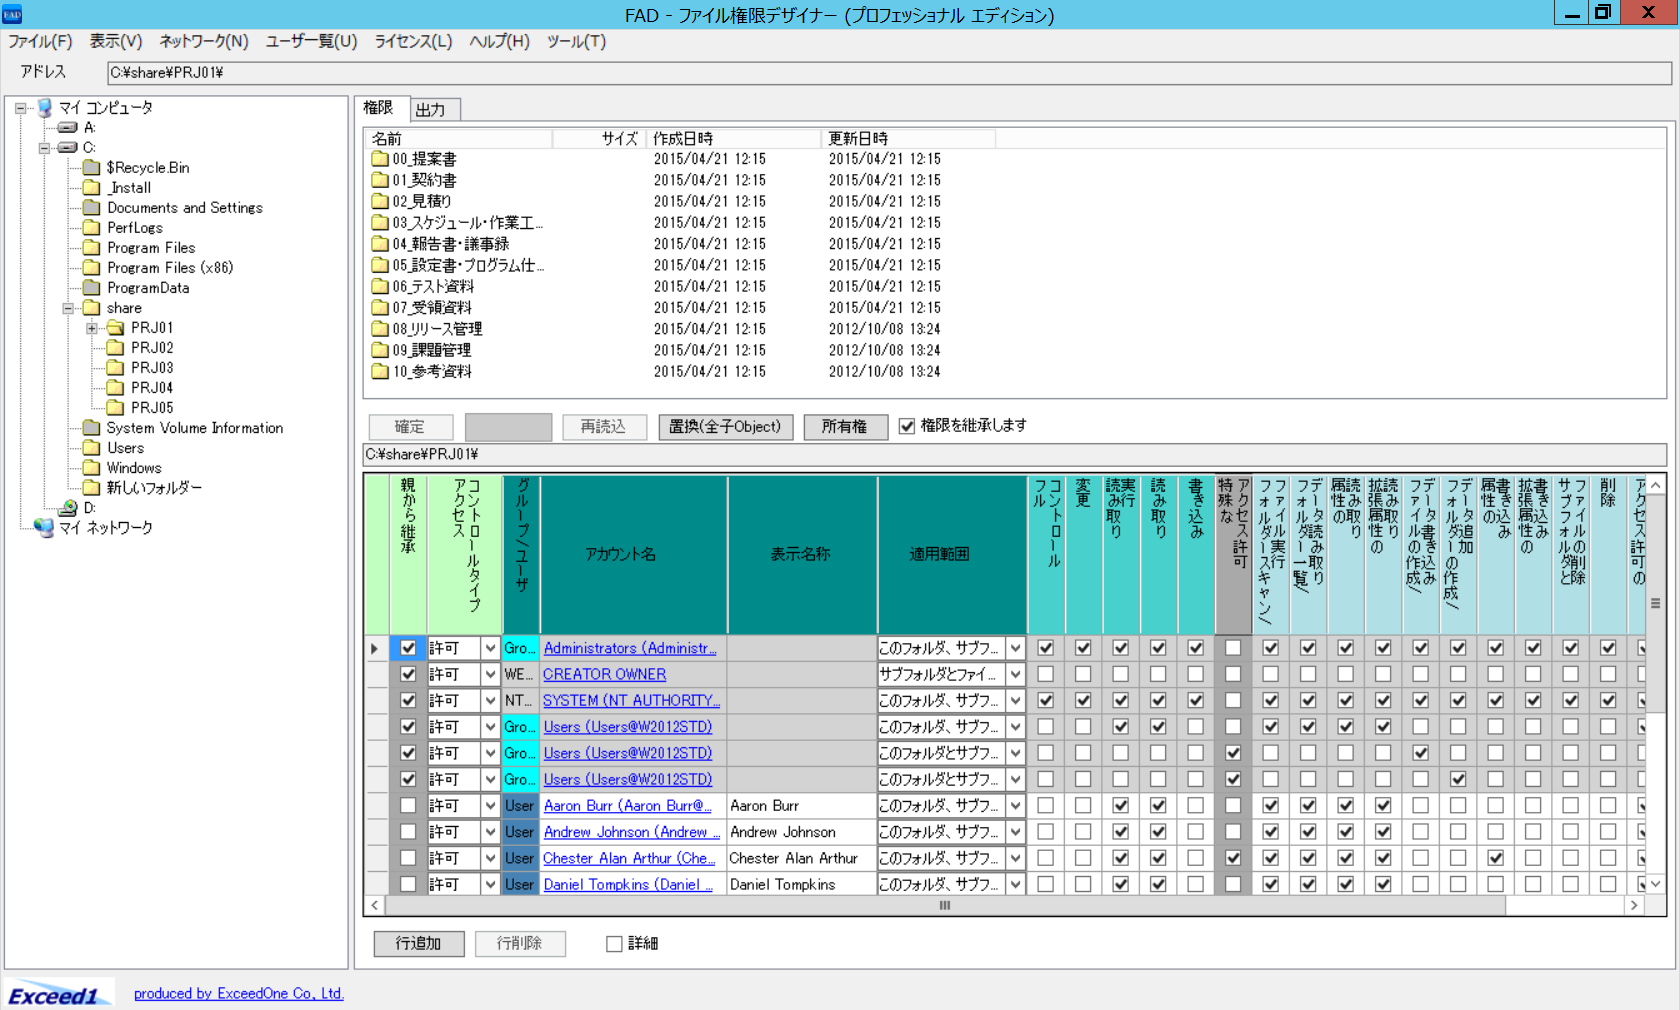Open access type dropdown for CREATOR OWNER row

click(x=490, y=674)
